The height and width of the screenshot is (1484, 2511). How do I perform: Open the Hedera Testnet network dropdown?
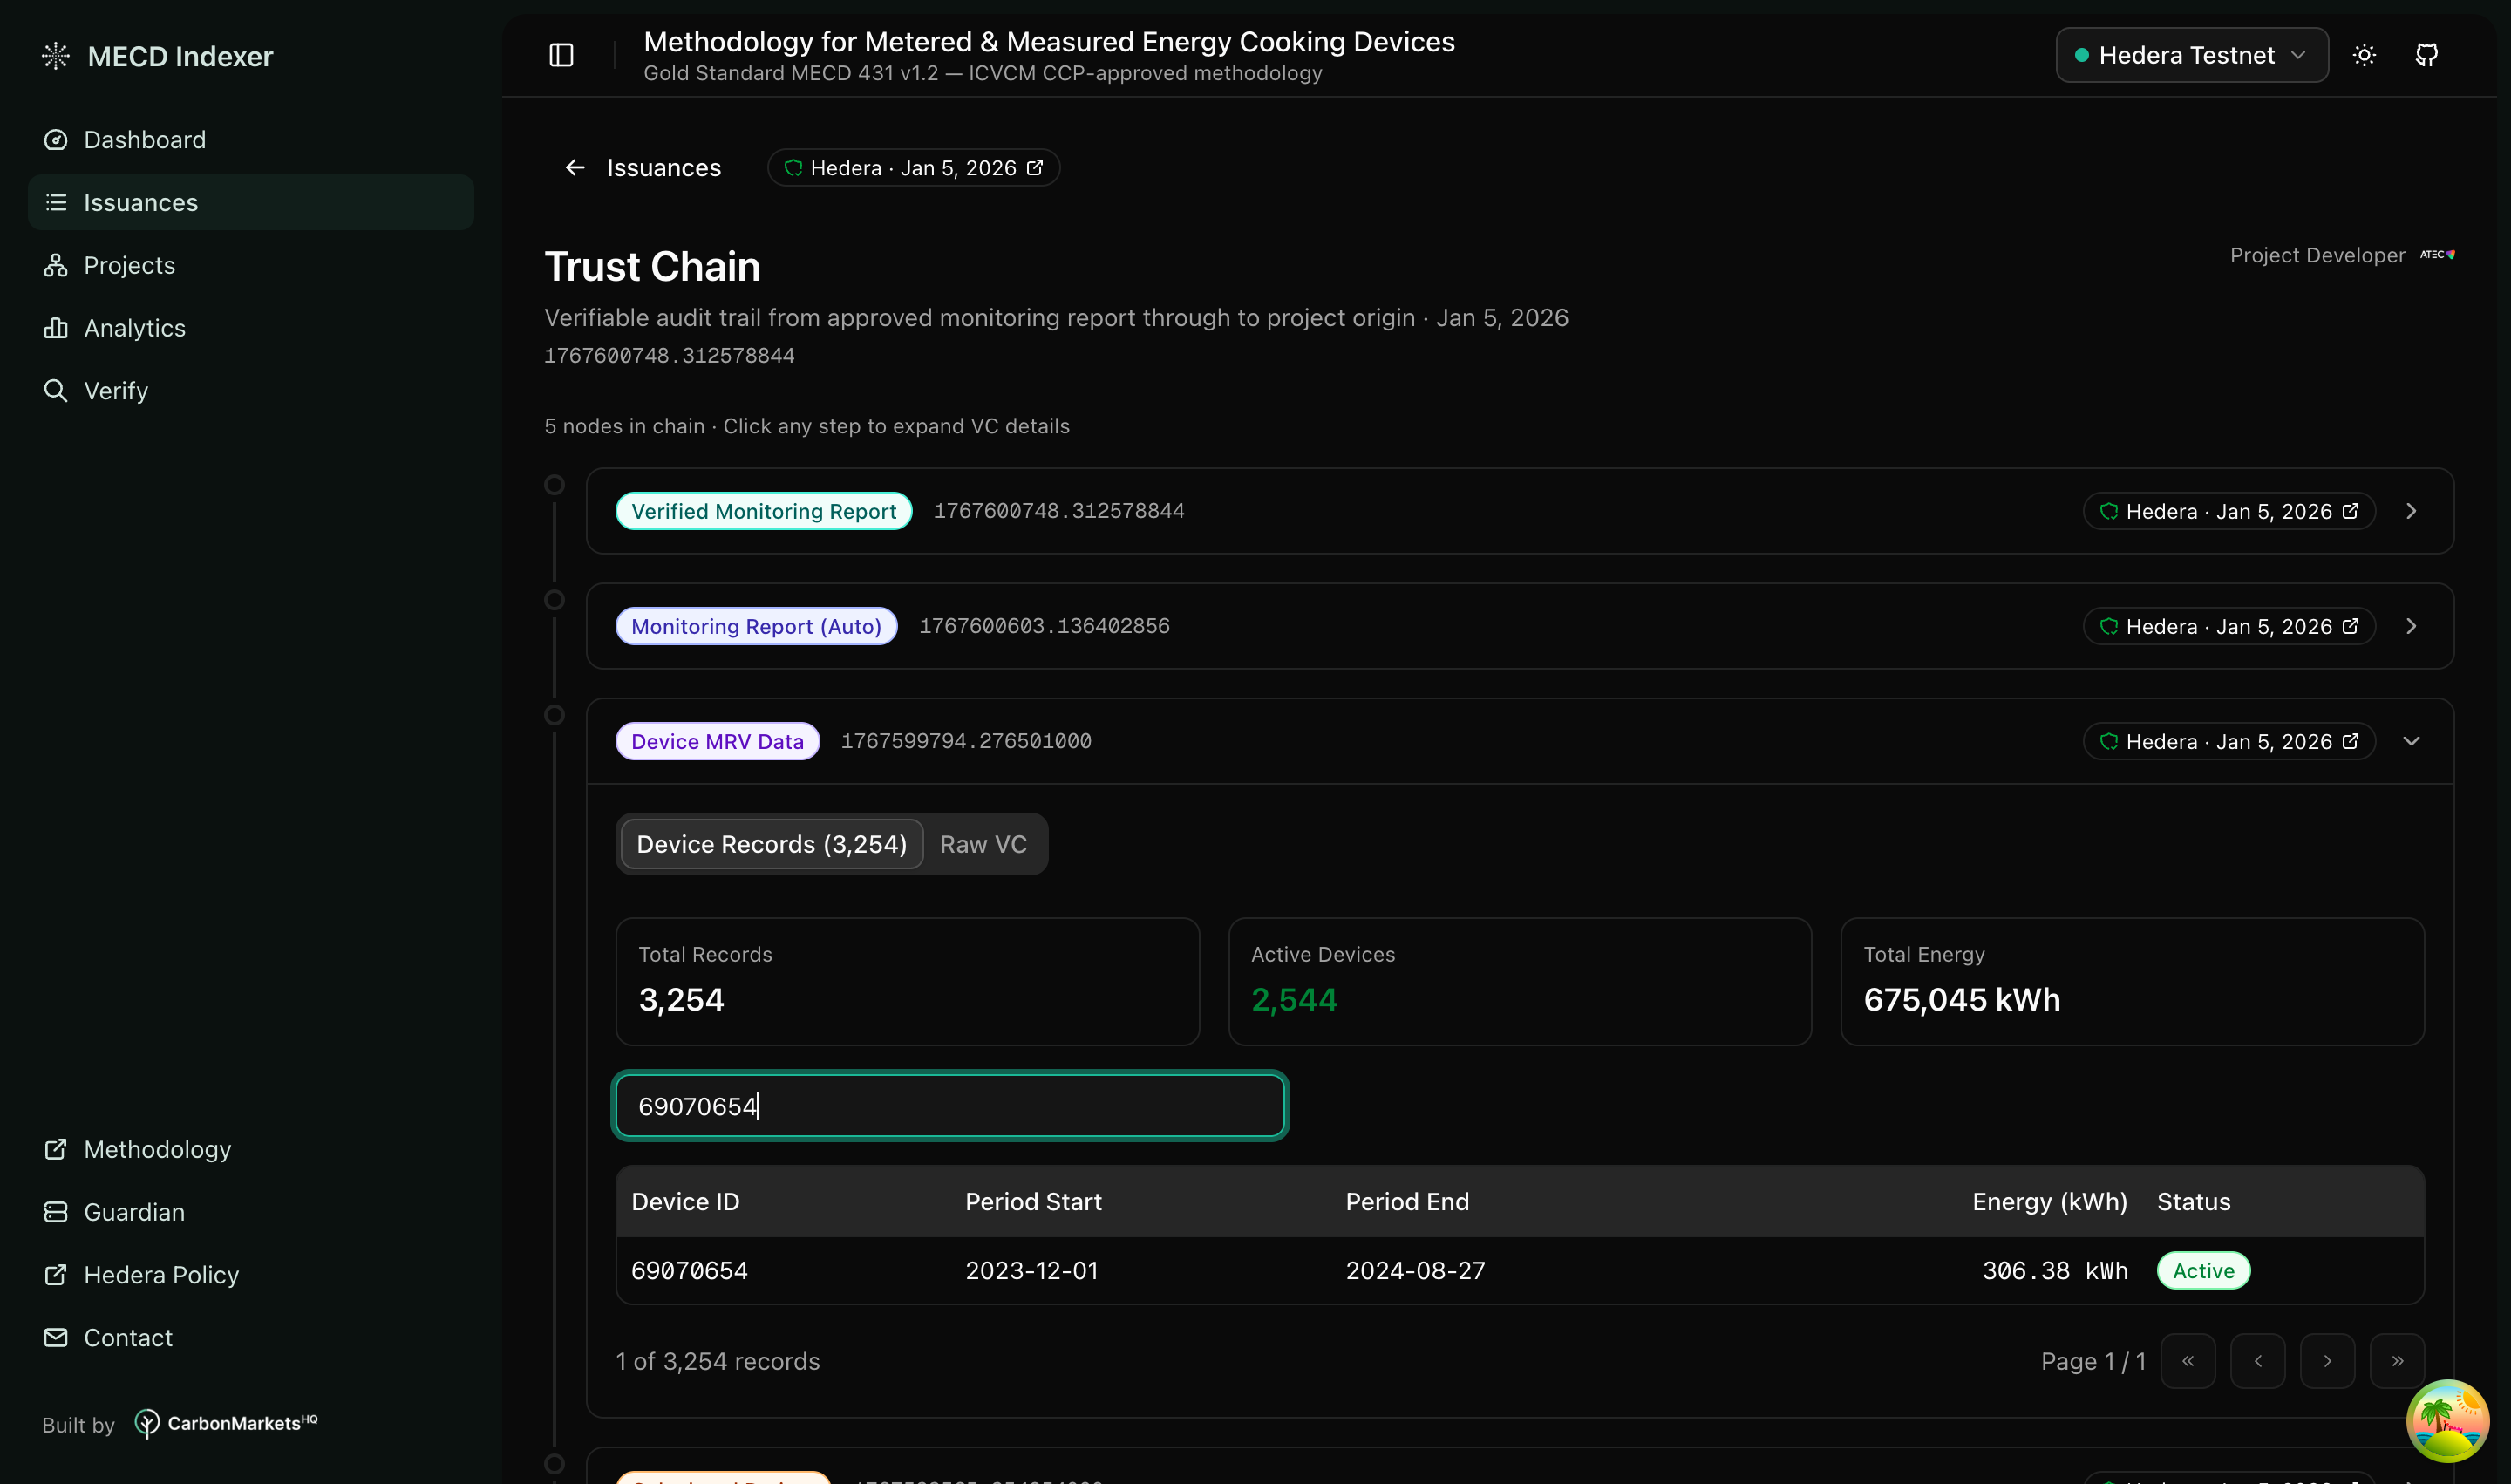(2191, 55)
